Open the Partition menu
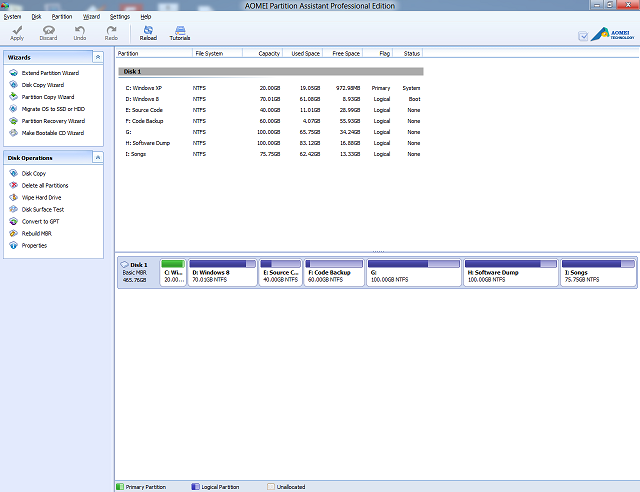This screenshot has height=492, width=640. [x=62, y=17]
